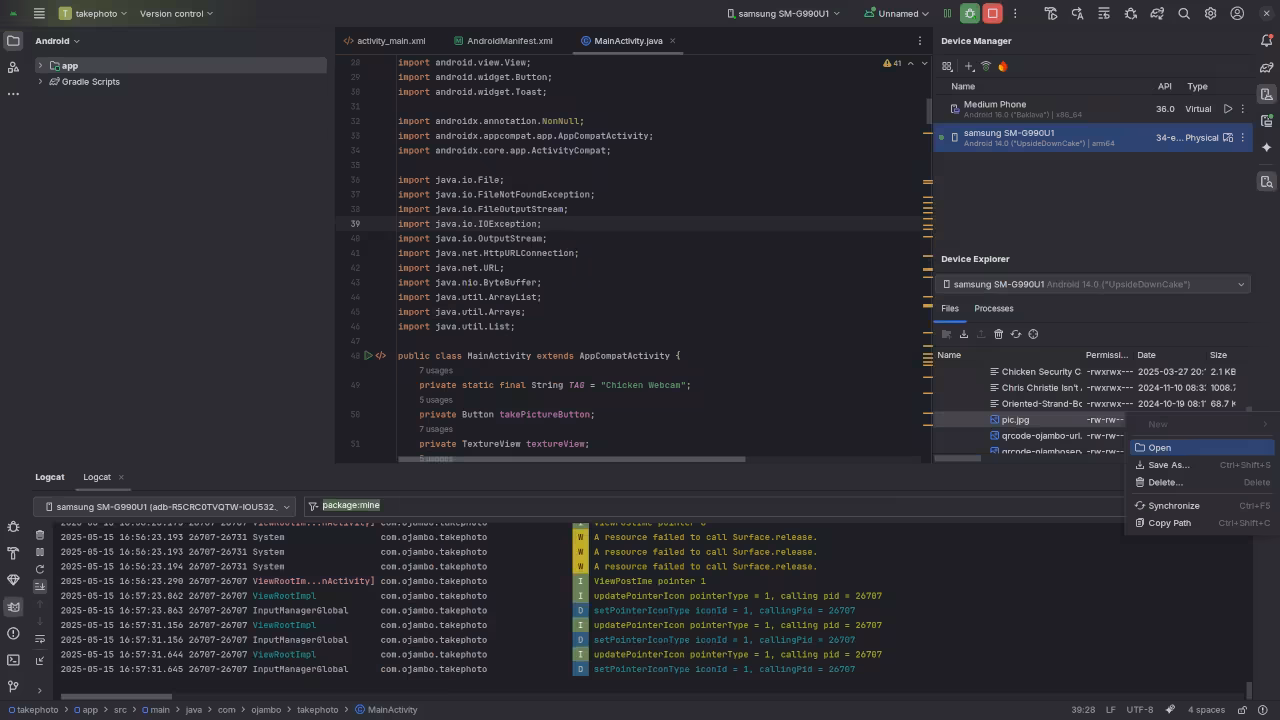Viewport: 1280px width, 720px height.
Task: Open Android project view dropdown
Action: pos(57,41)
